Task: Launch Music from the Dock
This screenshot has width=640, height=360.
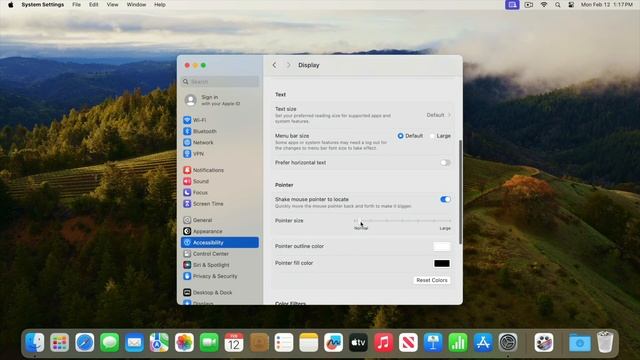Action: 383,342
